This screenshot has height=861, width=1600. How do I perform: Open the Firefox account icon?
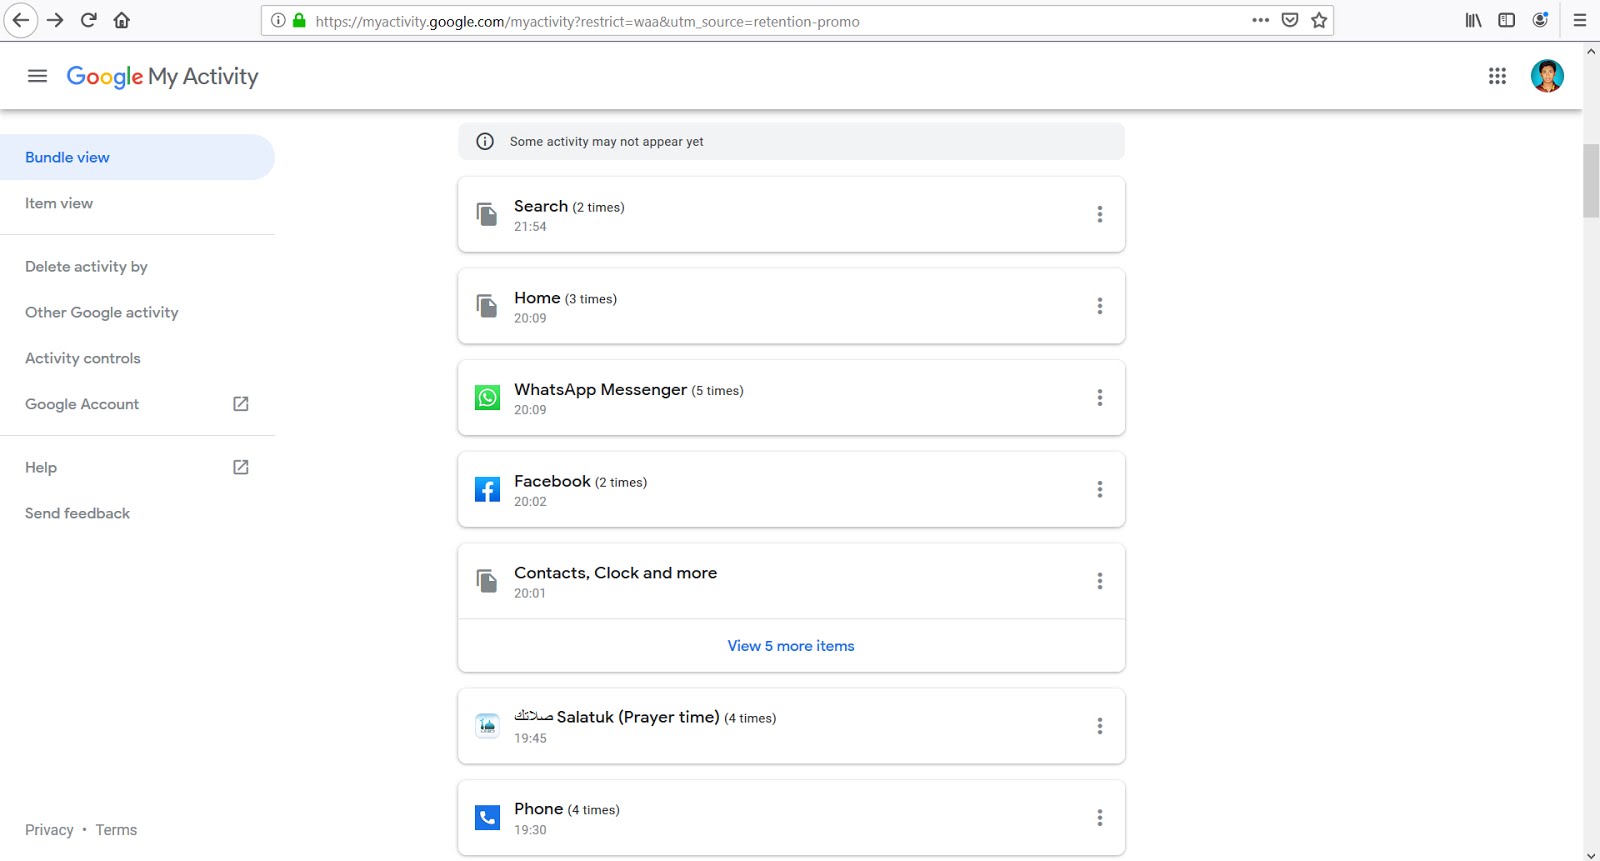(x=1541, y=19)
